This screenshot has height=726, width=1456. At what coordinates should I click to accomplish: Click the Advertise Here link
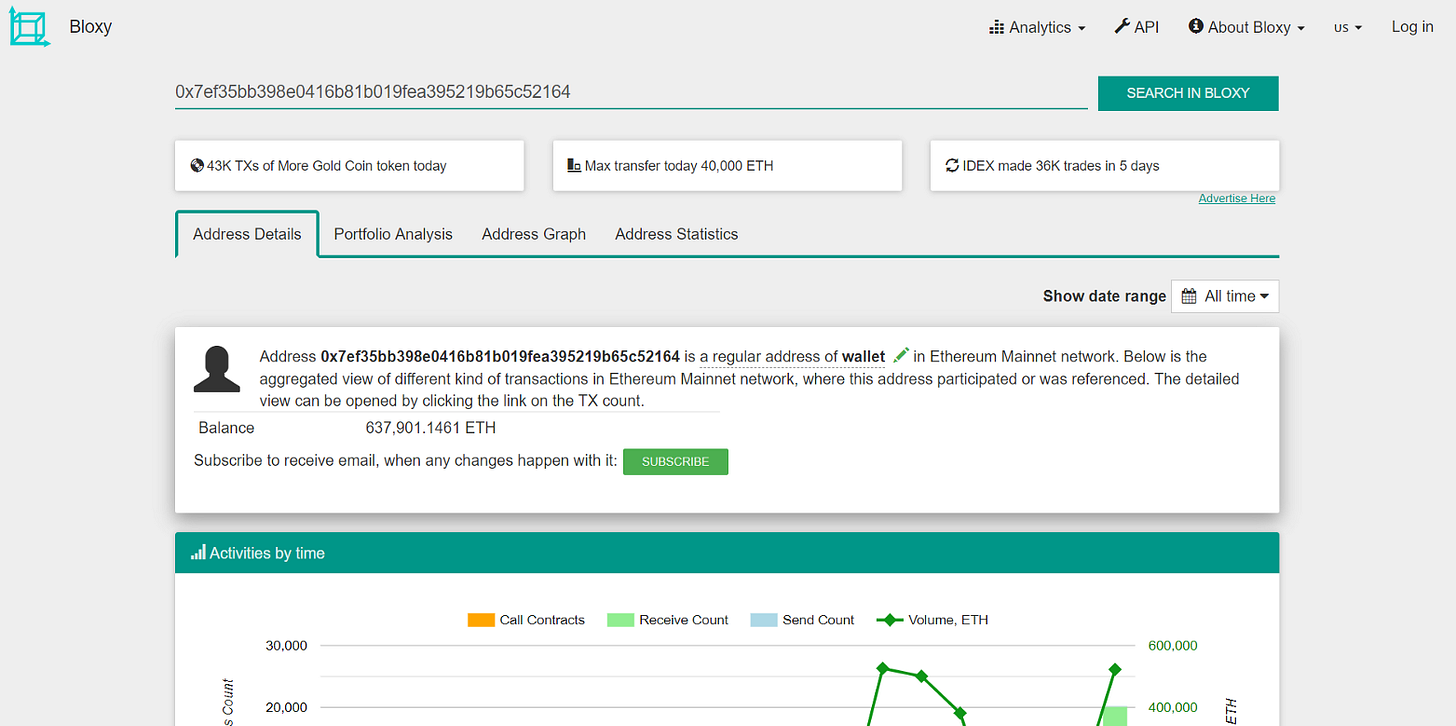tap(1237, 198)
